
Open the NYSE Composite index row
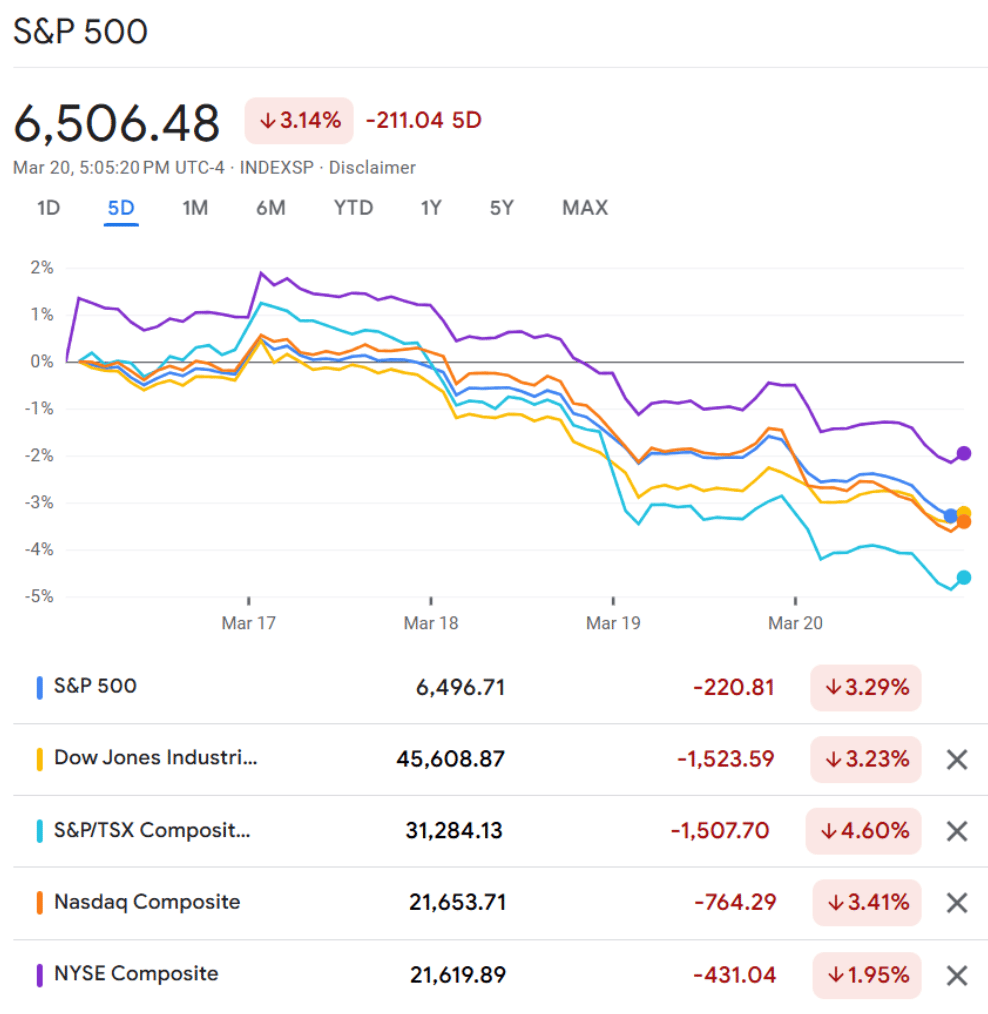tap(136, 974)
